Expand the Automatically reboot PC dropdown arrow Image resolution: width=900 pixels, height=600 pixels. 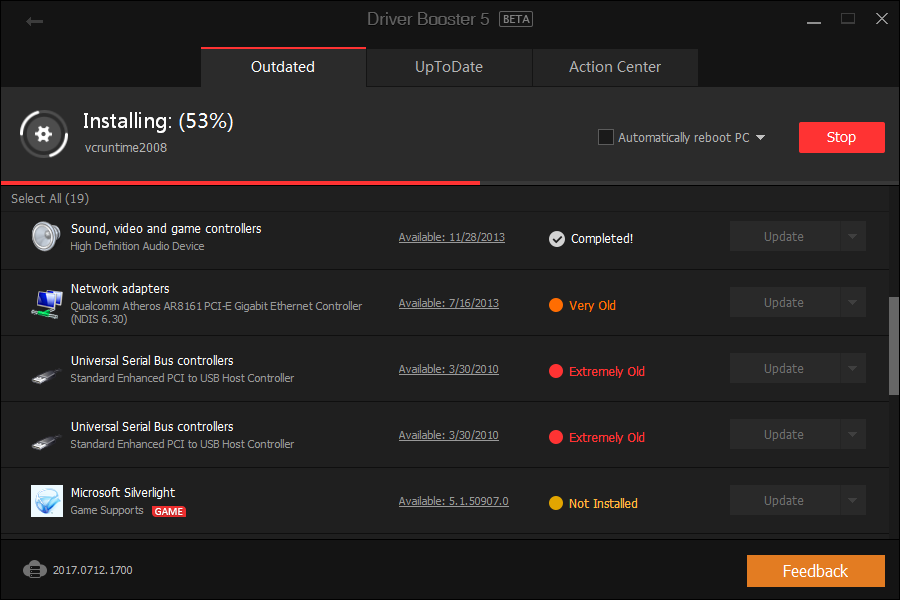(761, 138)
